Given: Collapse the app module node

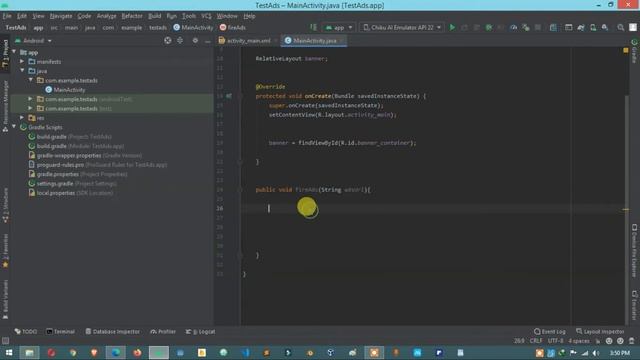Looking at the screenshot, I should [15, 52].
